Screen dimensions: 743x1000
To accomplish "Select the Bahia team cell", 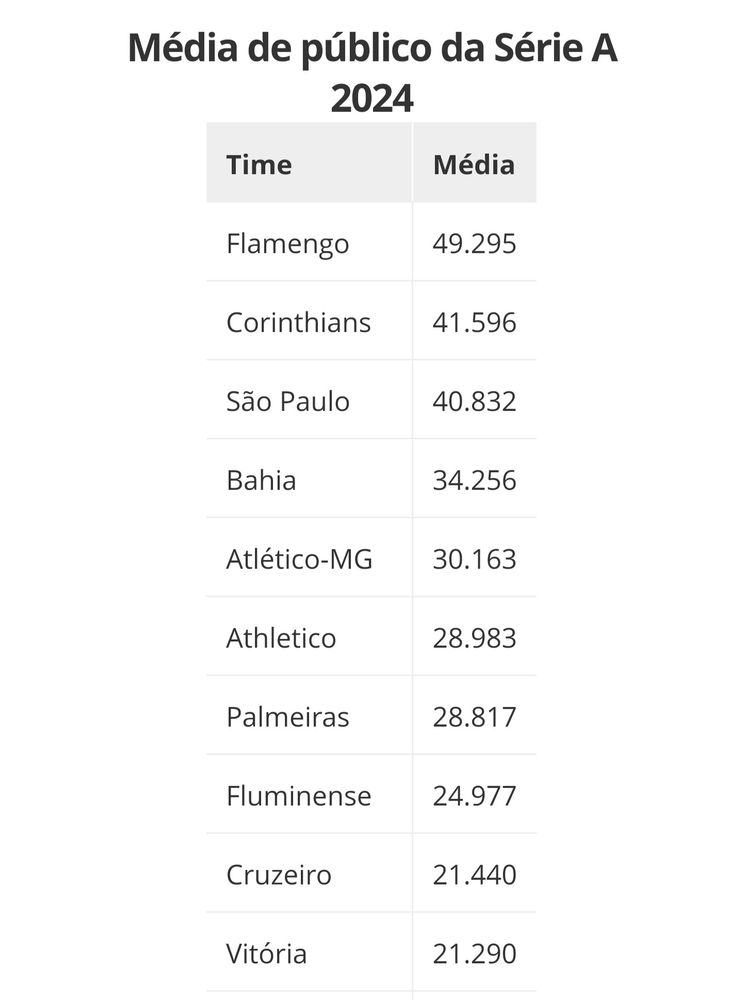I will tap(261, 480).
